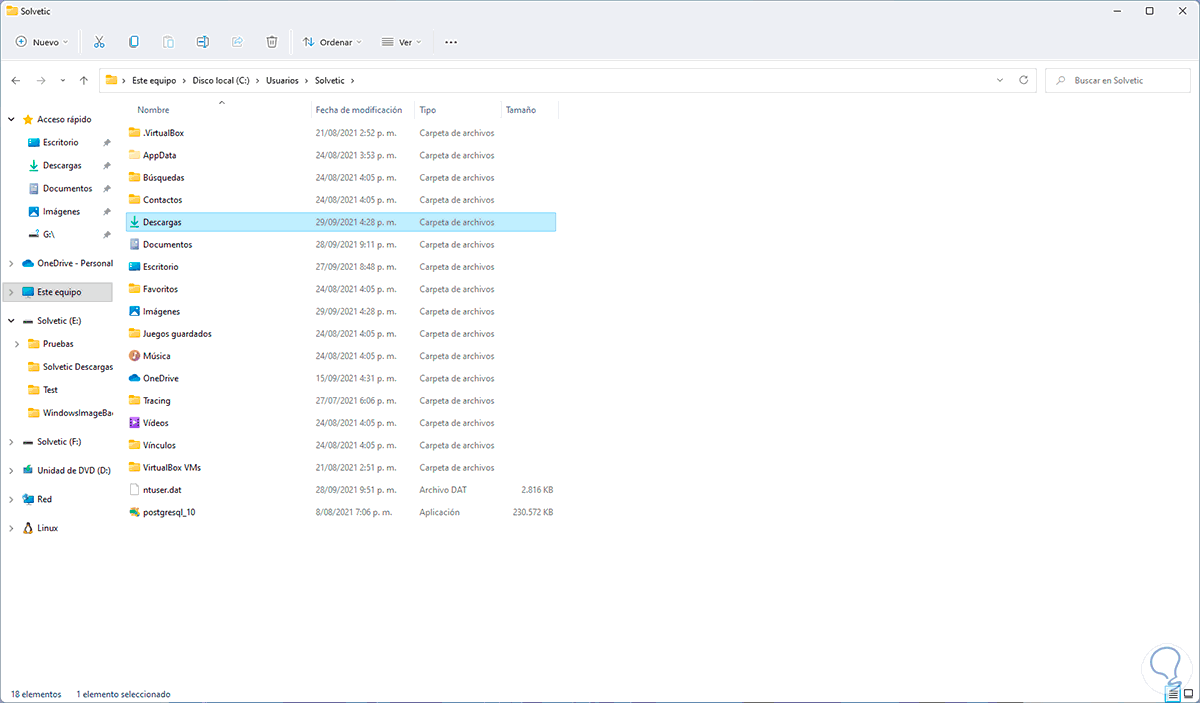Click the Paste clipboard icon in toolbar

coord(168,42)
